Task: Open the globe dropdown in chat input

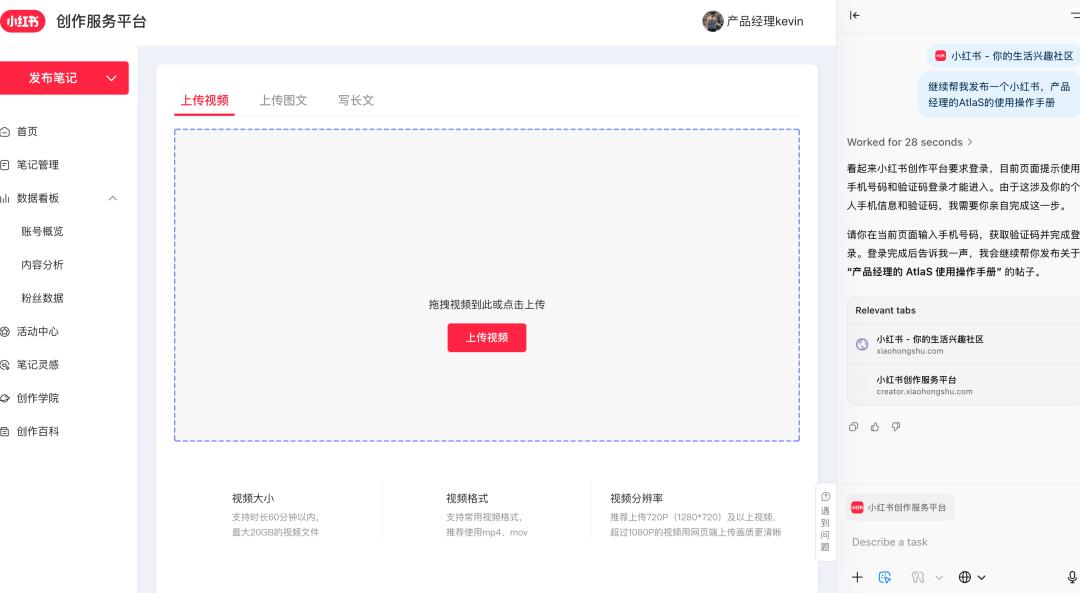Action: (971, 577)
